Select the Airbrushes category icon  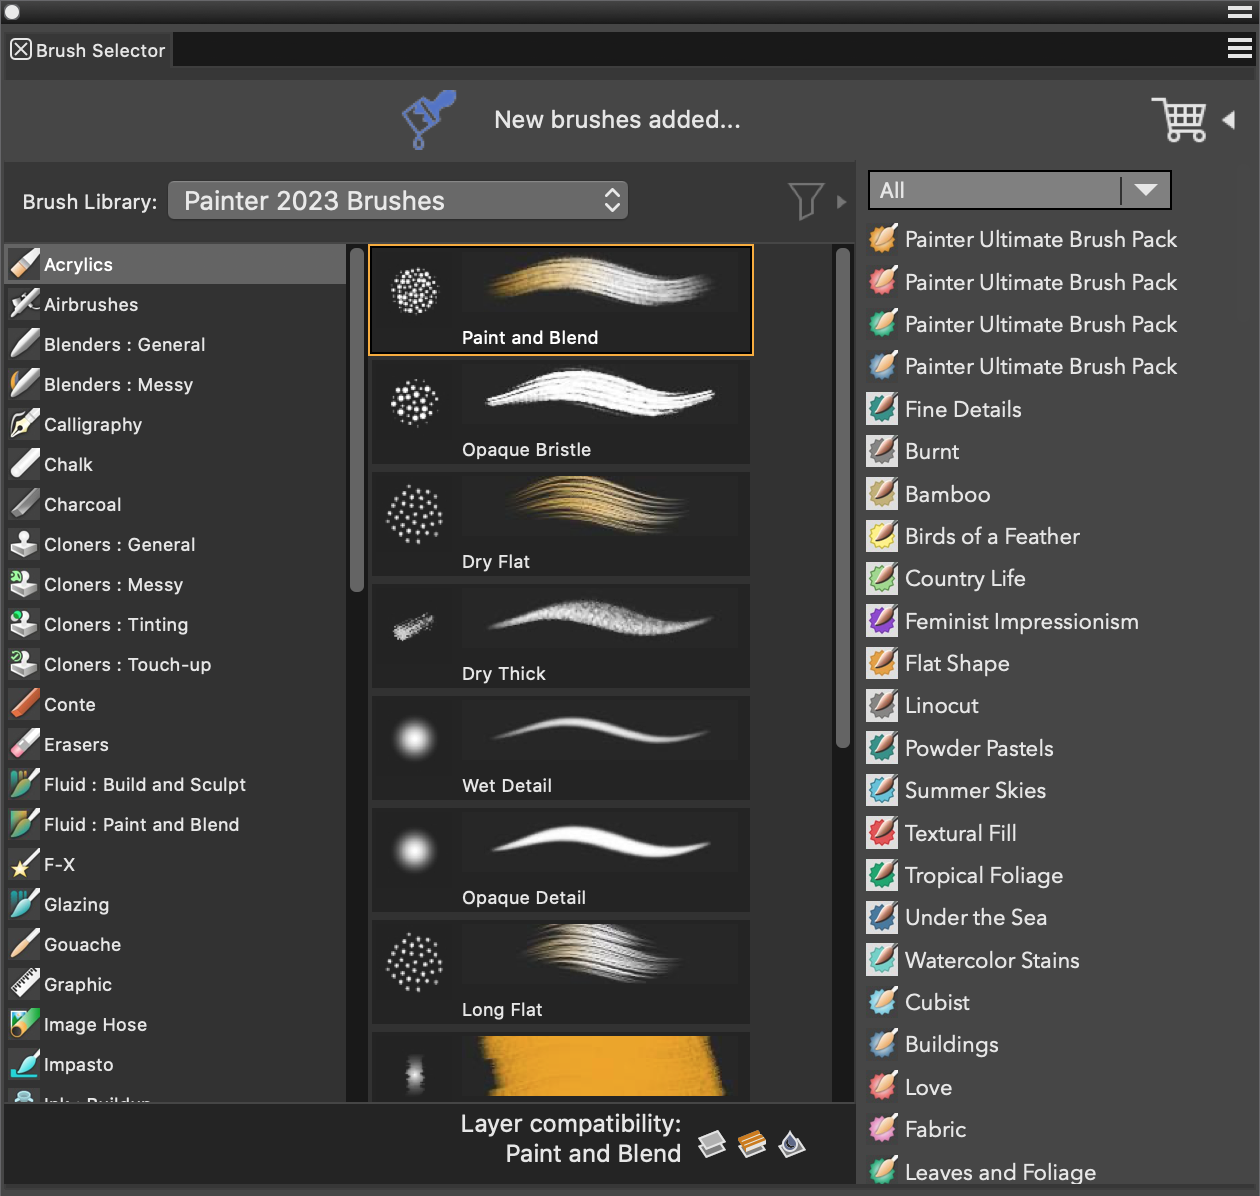coord(25,304)
